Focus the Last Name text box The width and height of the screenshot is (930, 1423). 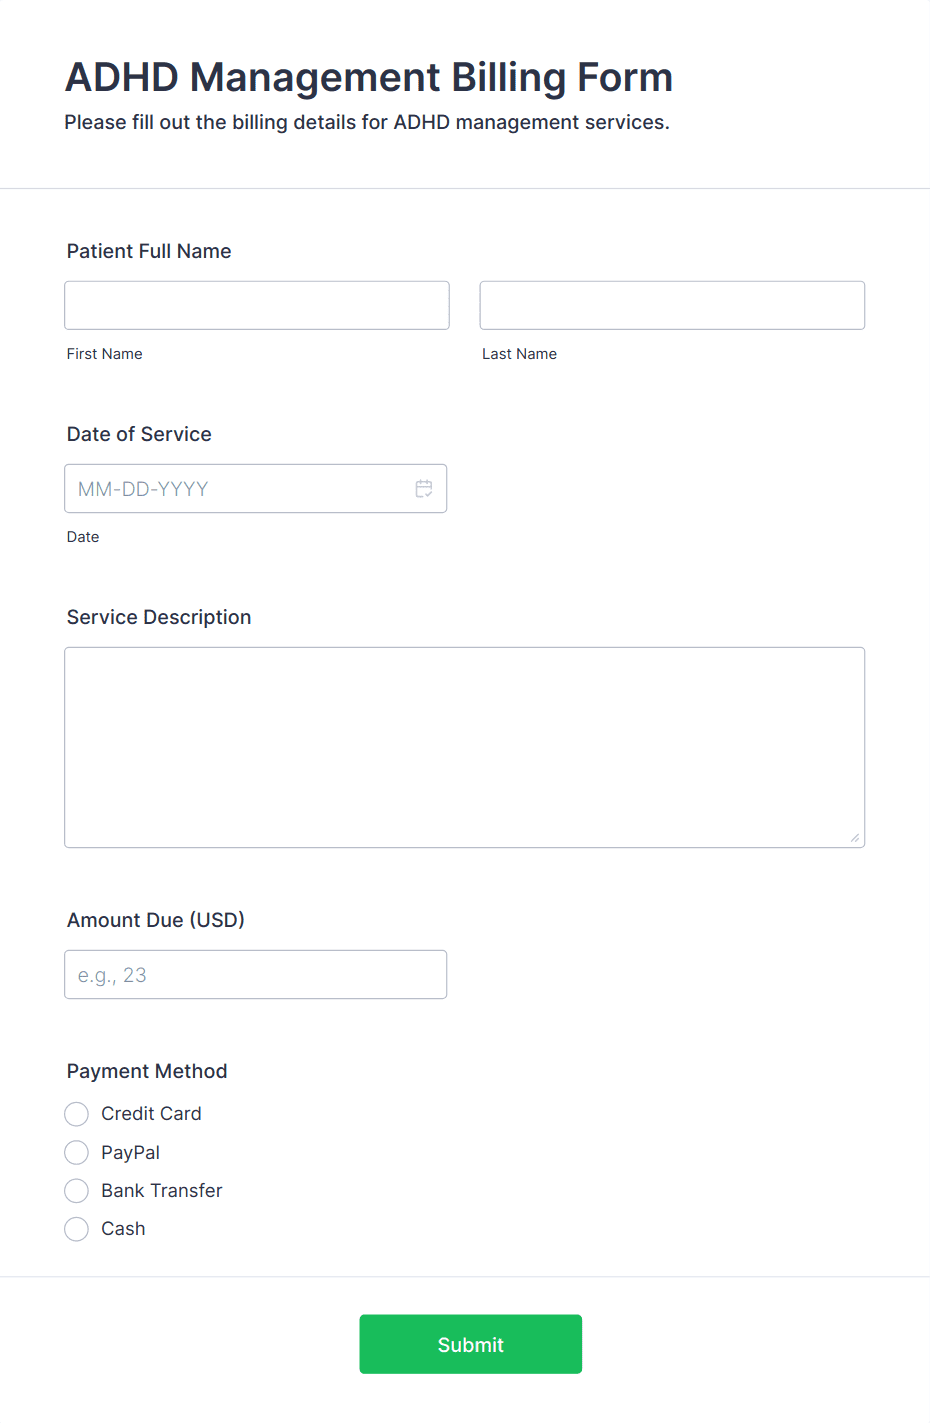click(x=672, y=305)
